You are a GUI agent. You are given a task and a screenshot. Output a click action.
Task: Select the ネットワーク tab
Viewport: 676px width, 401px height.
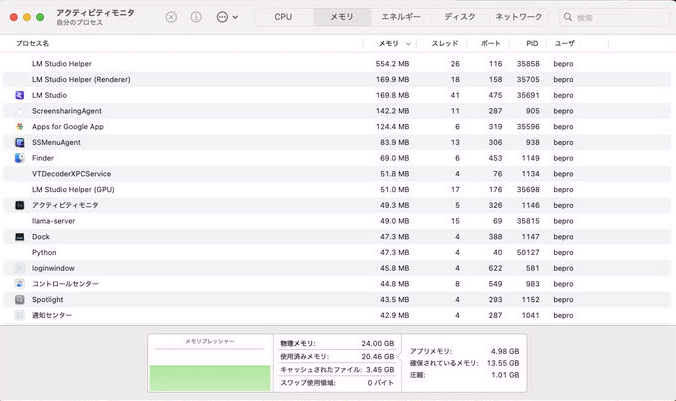(x=519, y=17)
